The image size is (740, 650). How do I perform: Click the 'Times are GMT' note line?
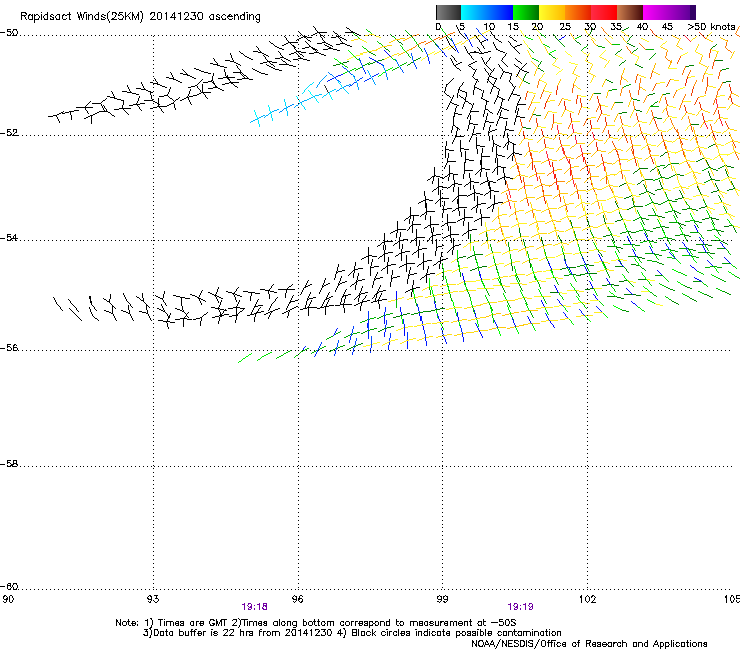(316, 623)
